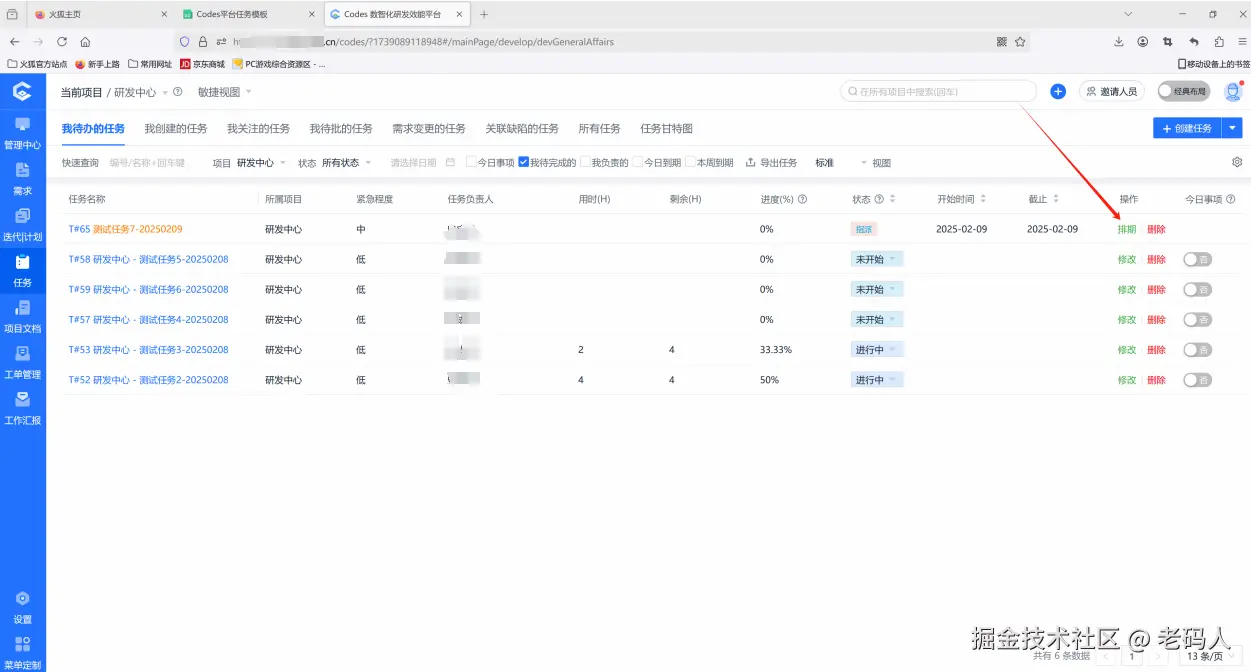Click the calendar icon of the date filter
This screenshot has height=672, width=1251.
pyautogui.click(x=450, y=162)
